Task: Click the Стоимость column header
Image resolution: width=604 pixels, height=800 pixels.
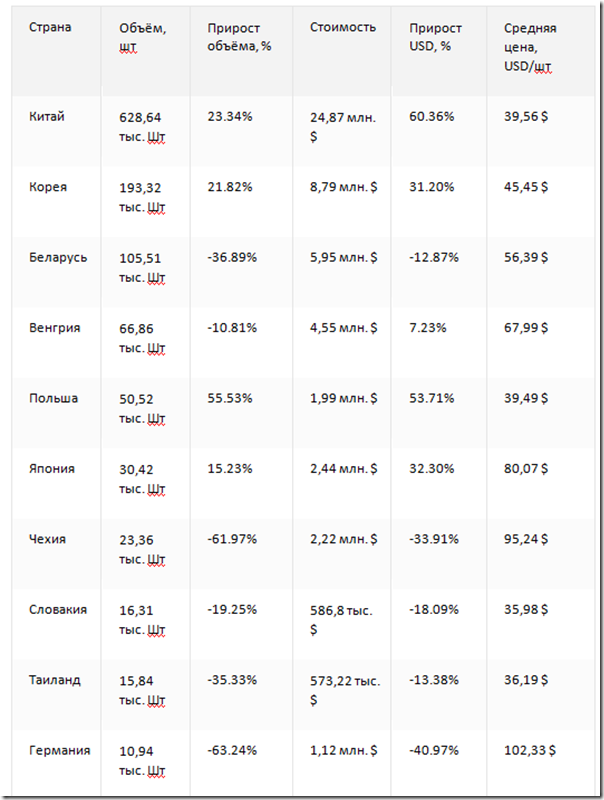Action: (343, 27)
